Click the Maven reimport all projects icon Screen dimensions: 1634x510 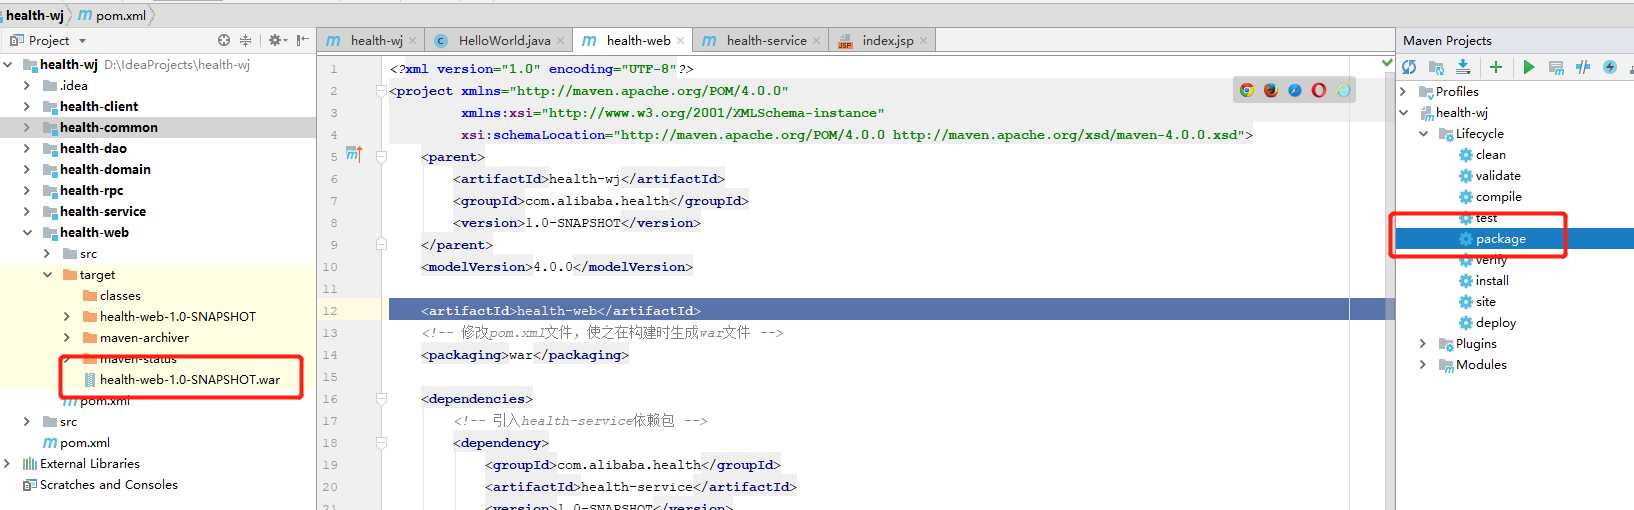[1409, 67]
